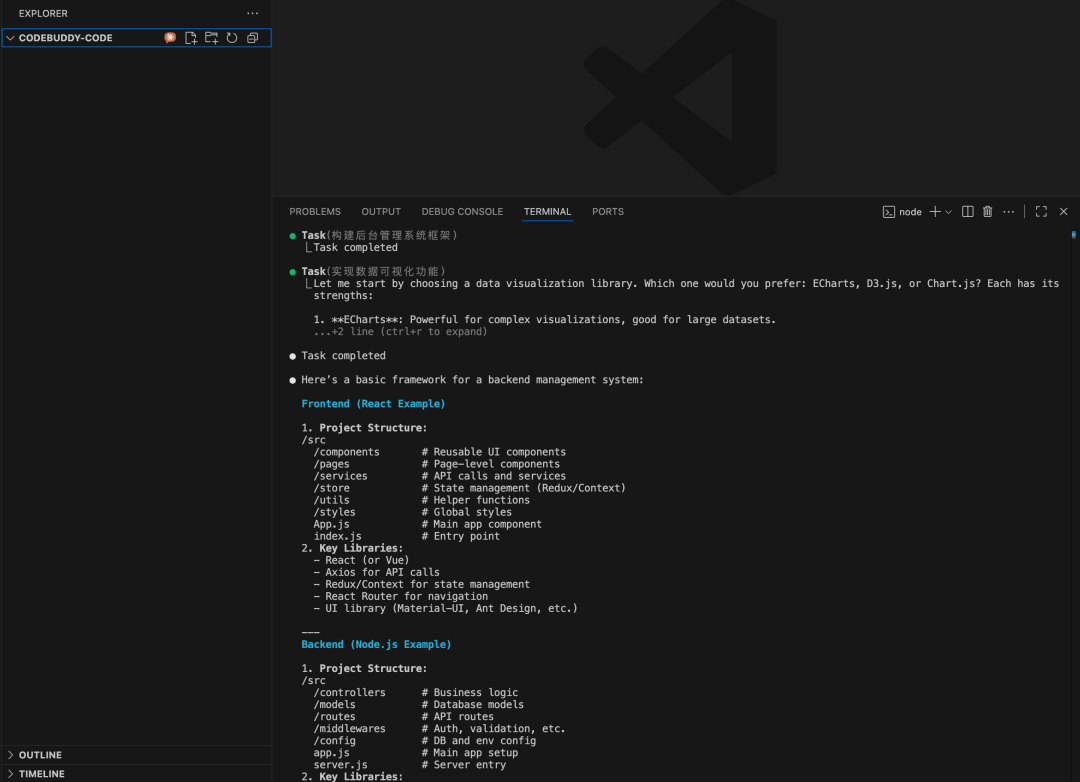Viewport: 1080px width, 782px height.
Task: Click the '/middlewares' directory line
Action: (x=439, y=728)
